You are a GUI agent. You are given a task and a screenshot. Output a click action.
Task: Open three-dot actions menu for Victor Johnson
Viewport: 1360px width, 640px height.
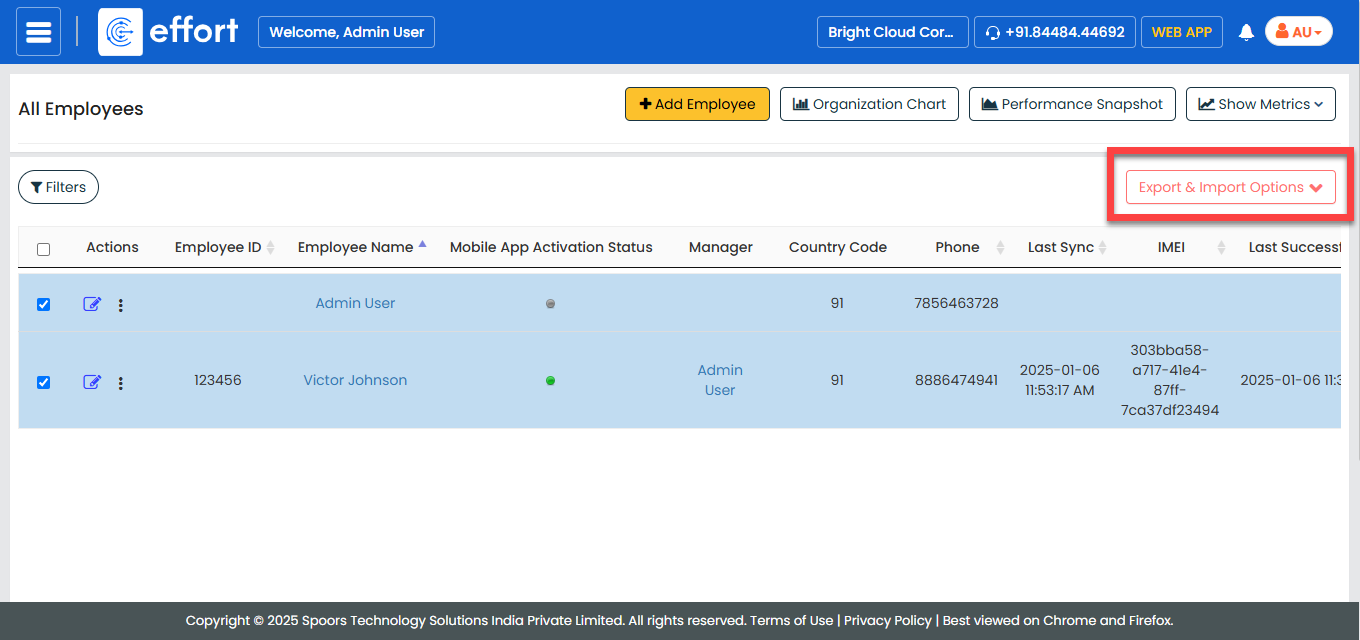coord(121,383)
